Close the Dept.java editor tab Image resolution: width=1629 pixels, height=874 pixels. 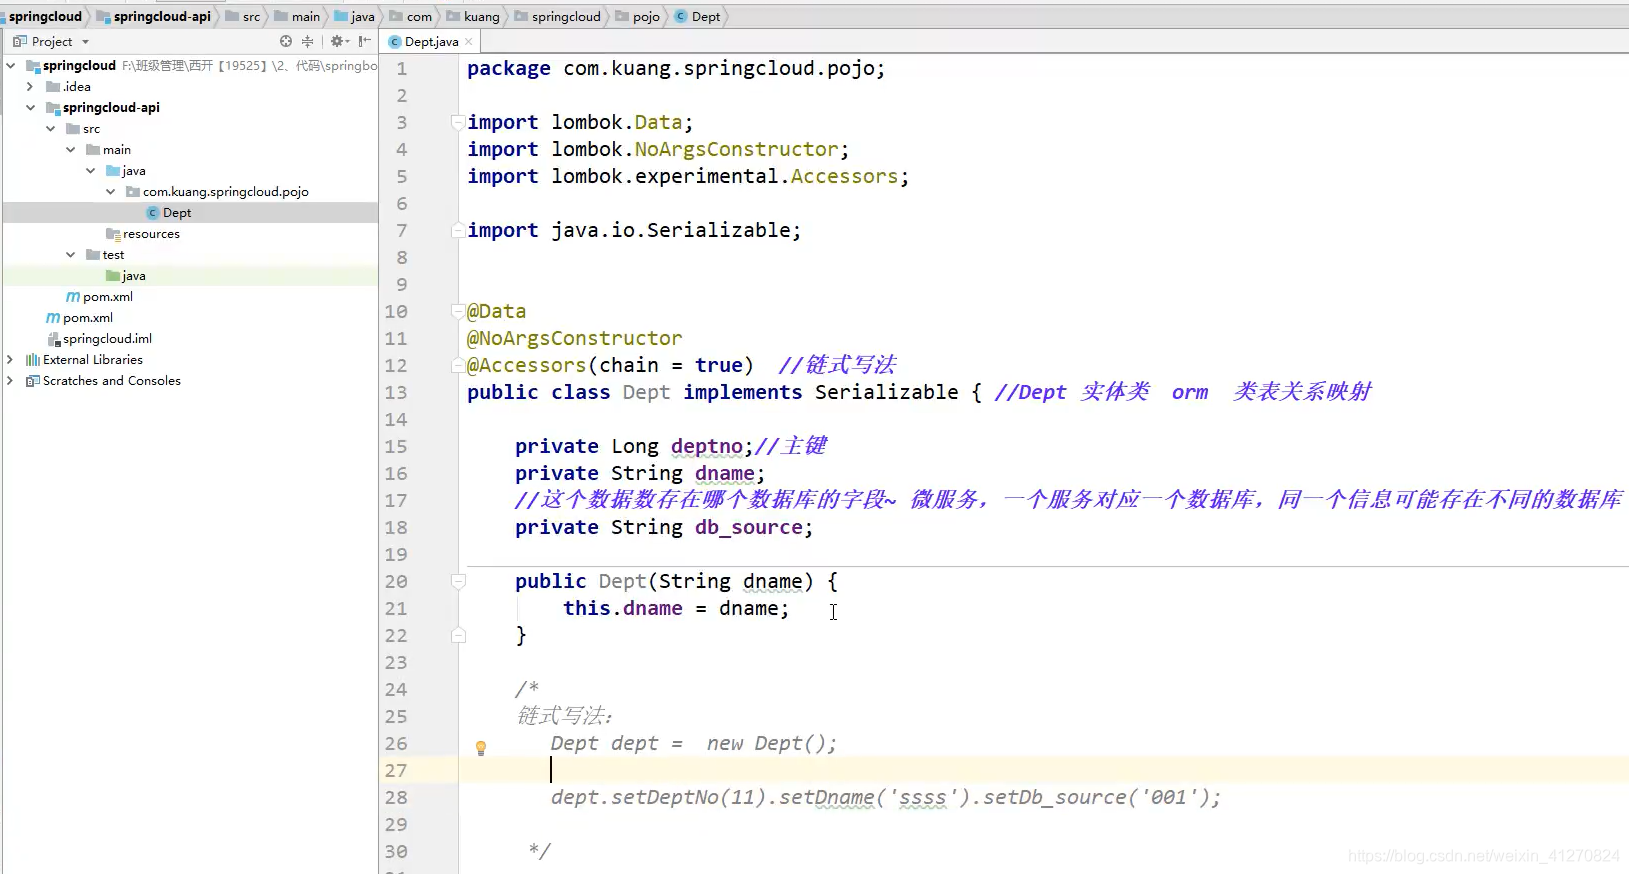(468, 42)
